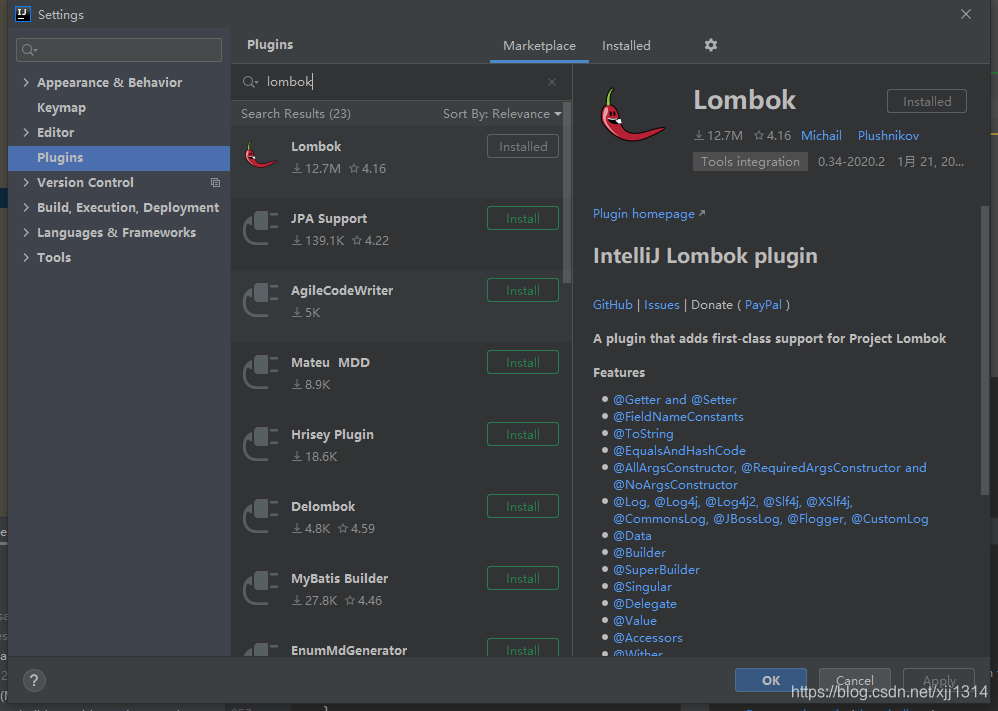Viewport: 998px width, 711px height.
Task: Click the Hrisey Plugin icon
Action: coord(261,444)
